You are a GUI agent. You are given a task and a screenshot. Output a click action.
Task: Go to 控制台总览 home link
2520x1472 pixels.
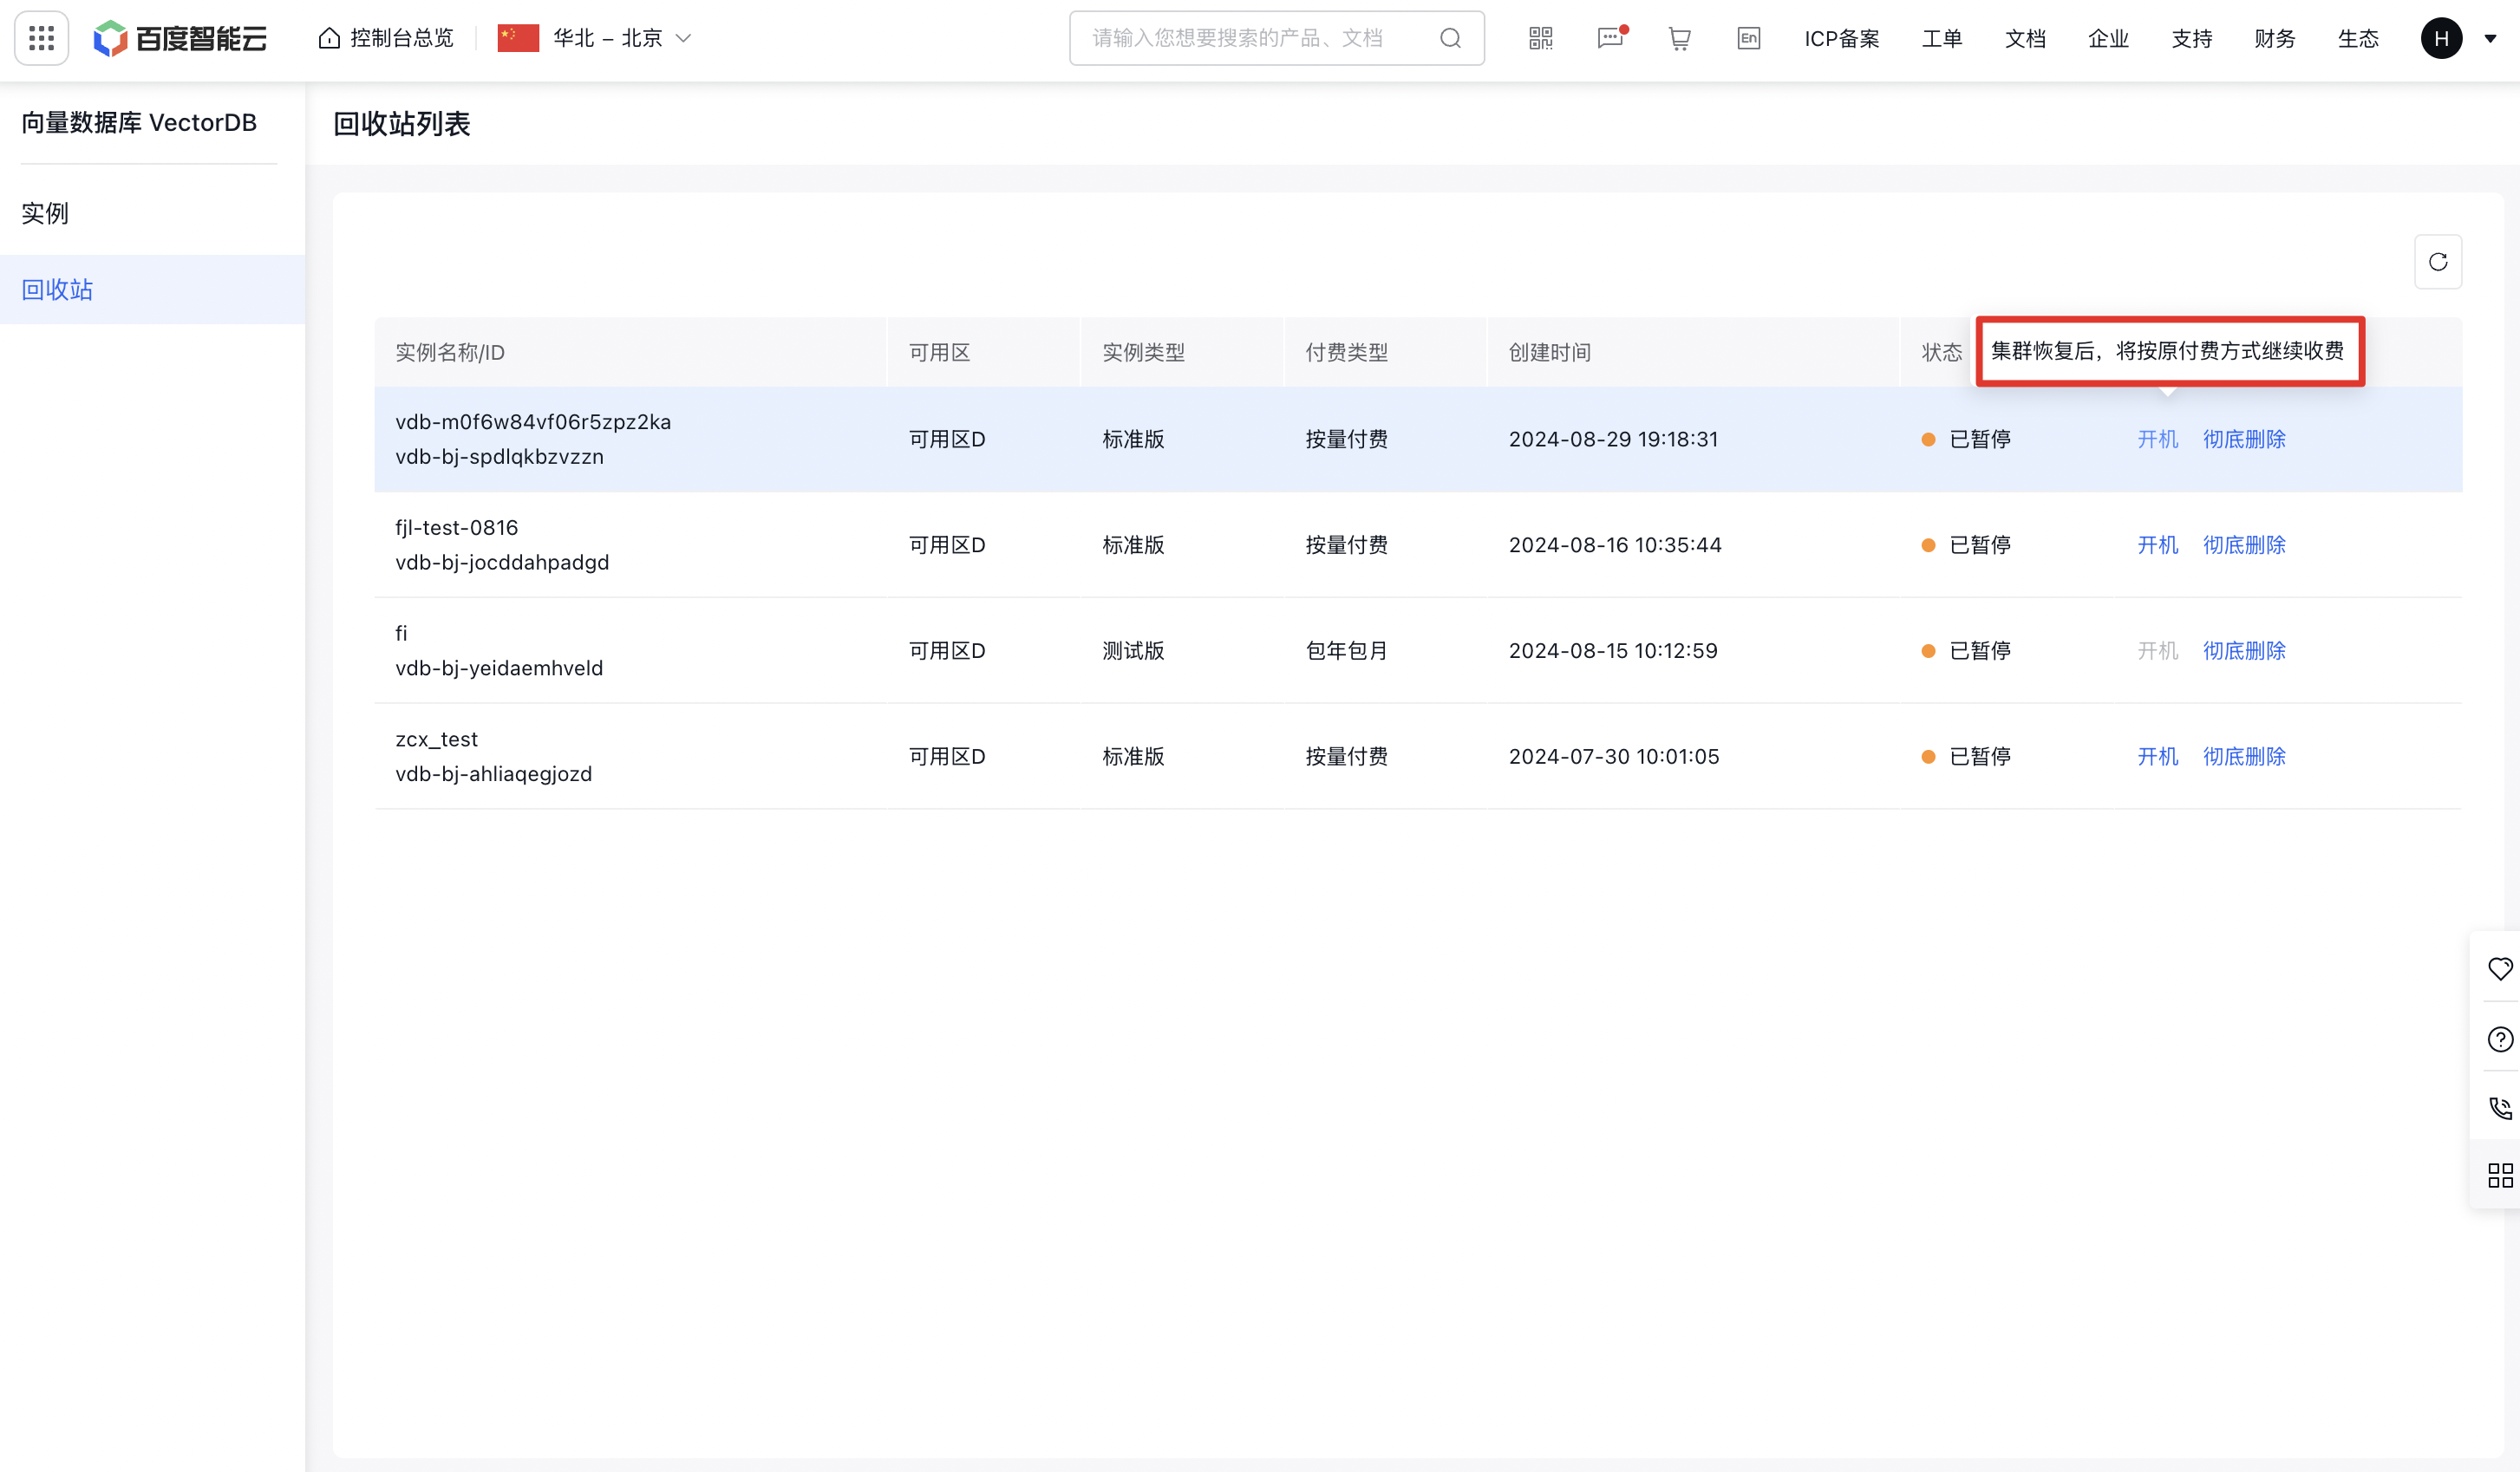386,38
